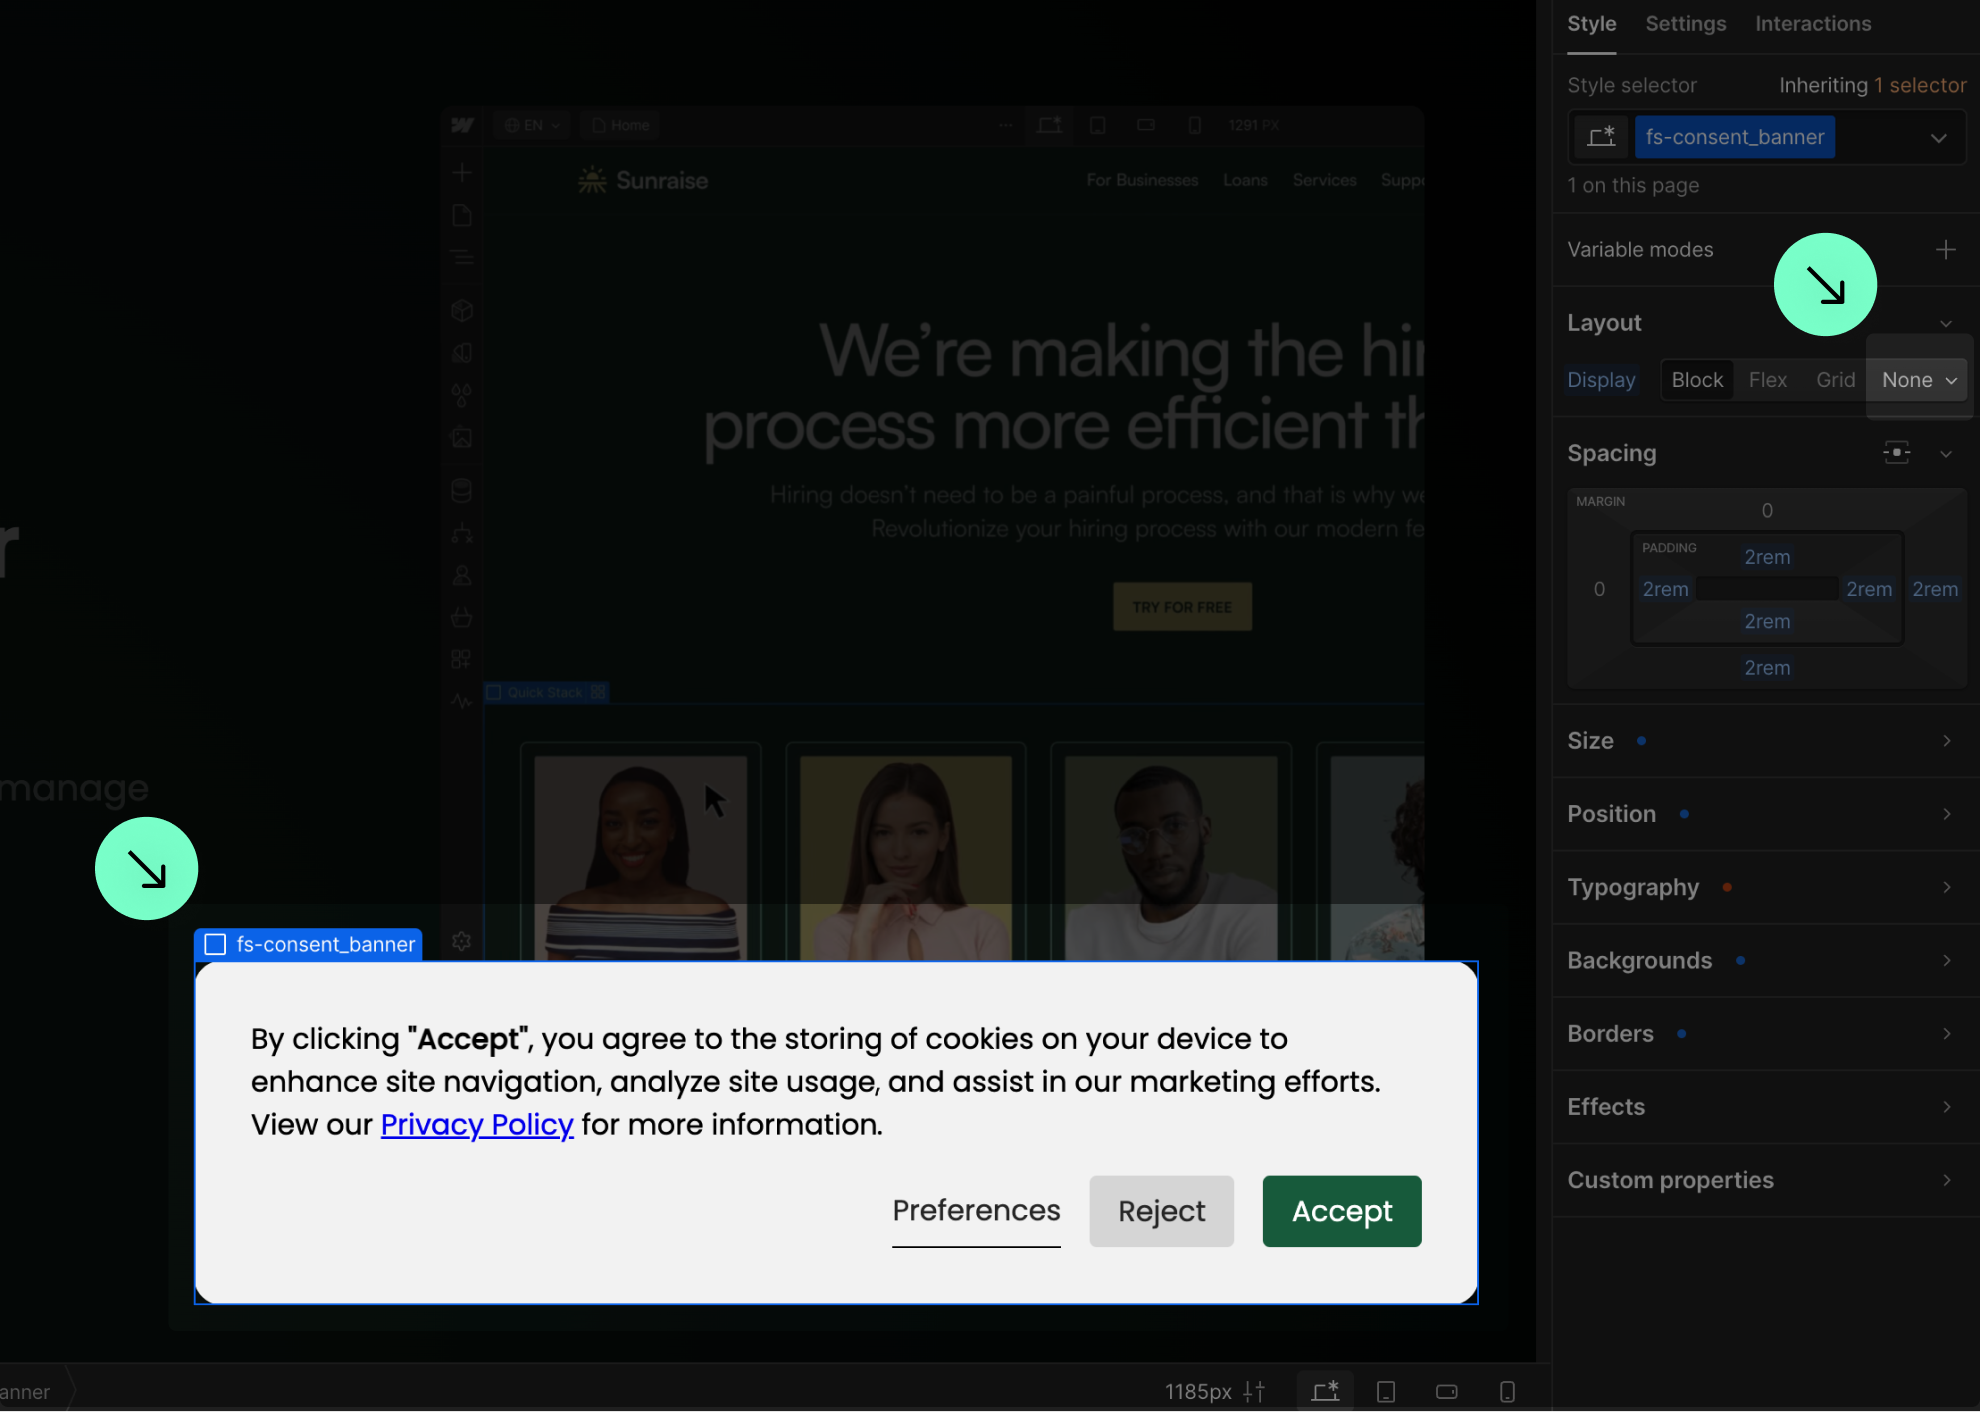Open the Privacy Policy link
The image size is (1980, 1412).
(x=477, y=1125)
